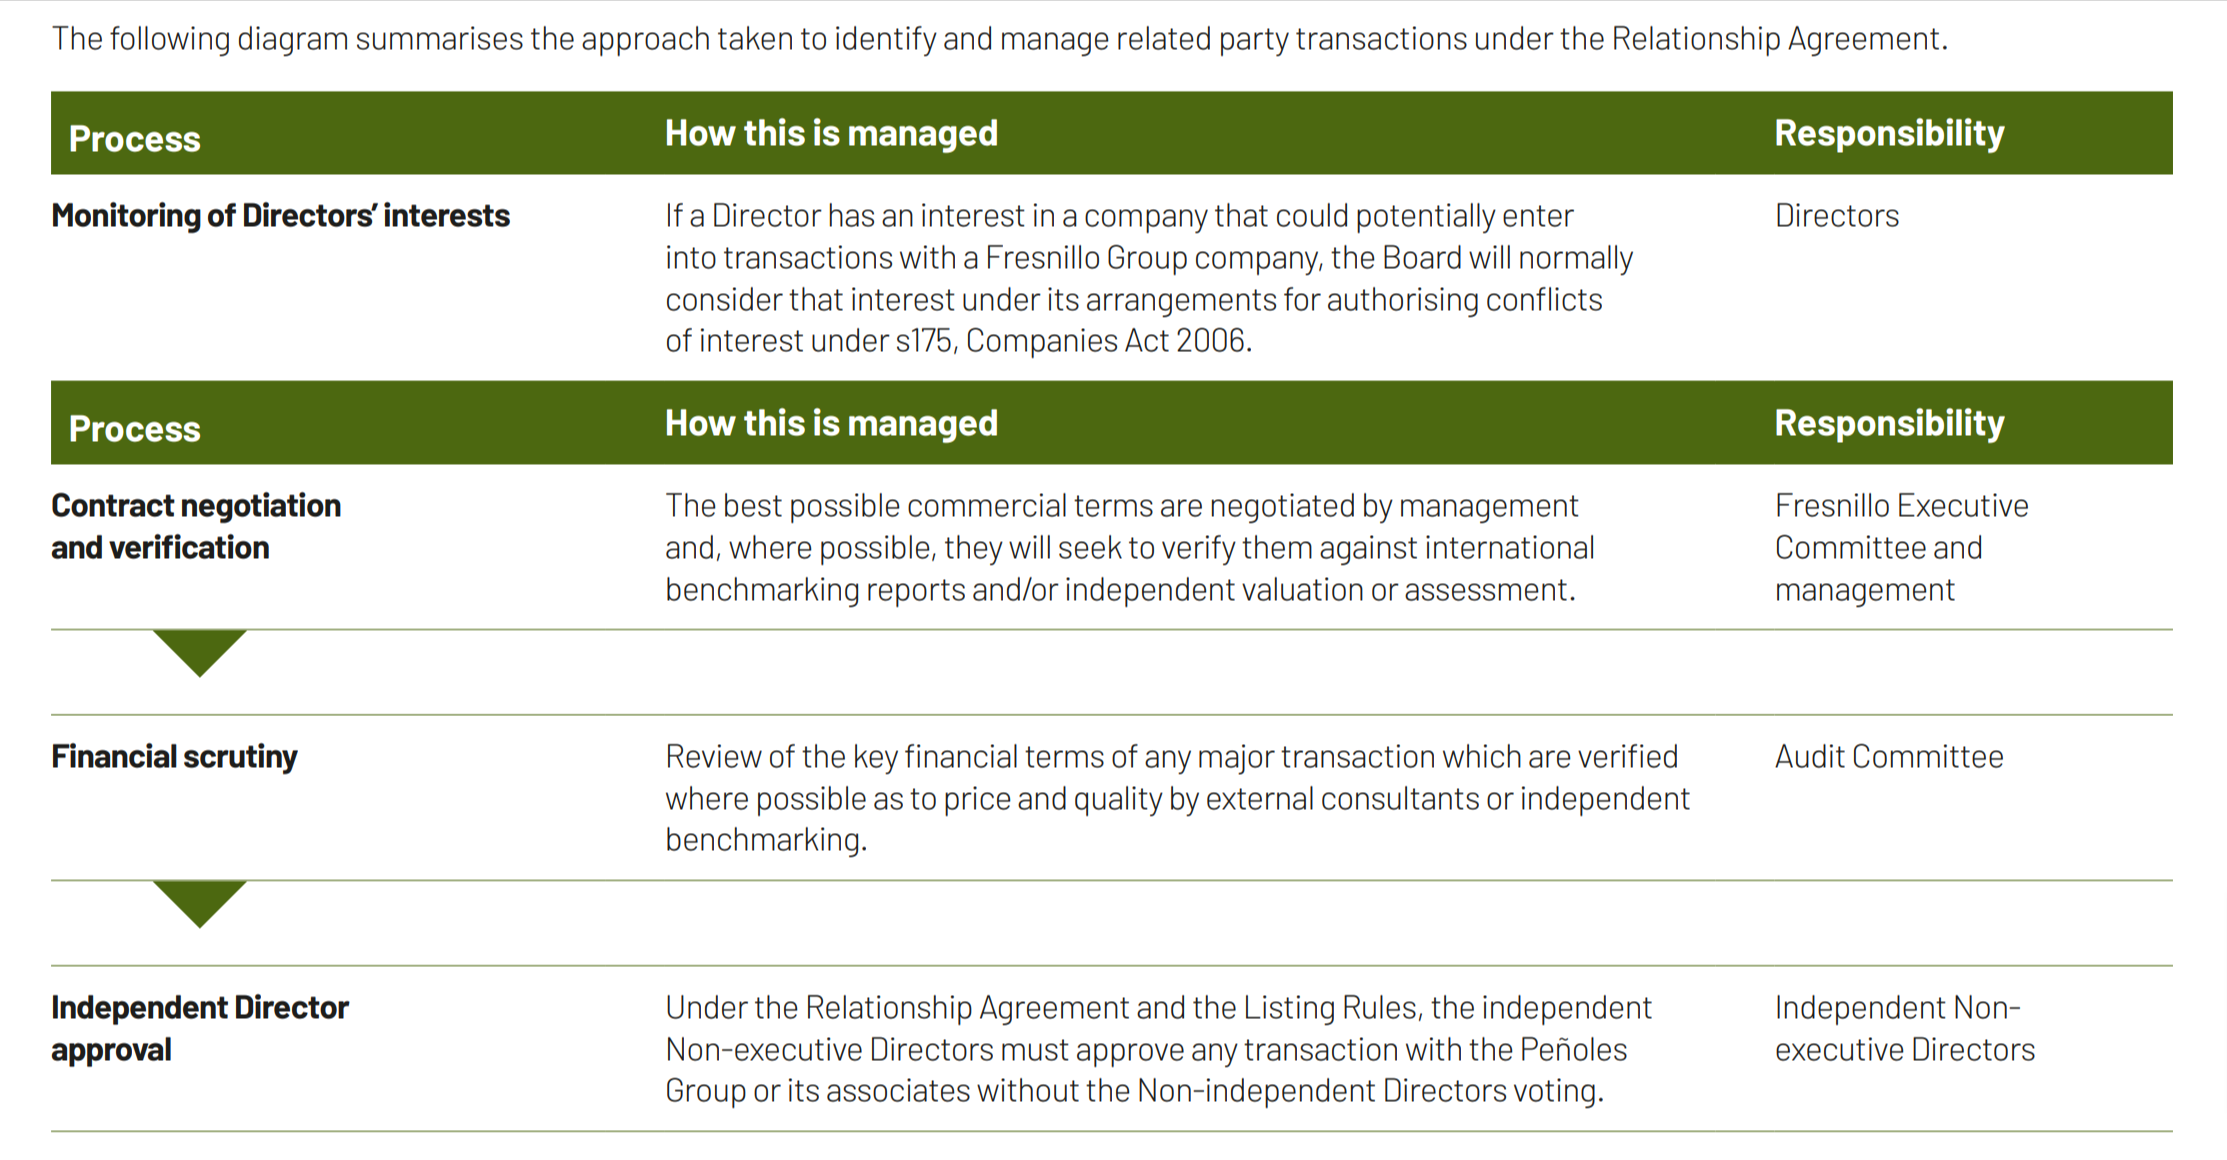Click the paragraph about best possible commercial terms
Viewport: 2227px width, 1160px height.
[1129, 548]
